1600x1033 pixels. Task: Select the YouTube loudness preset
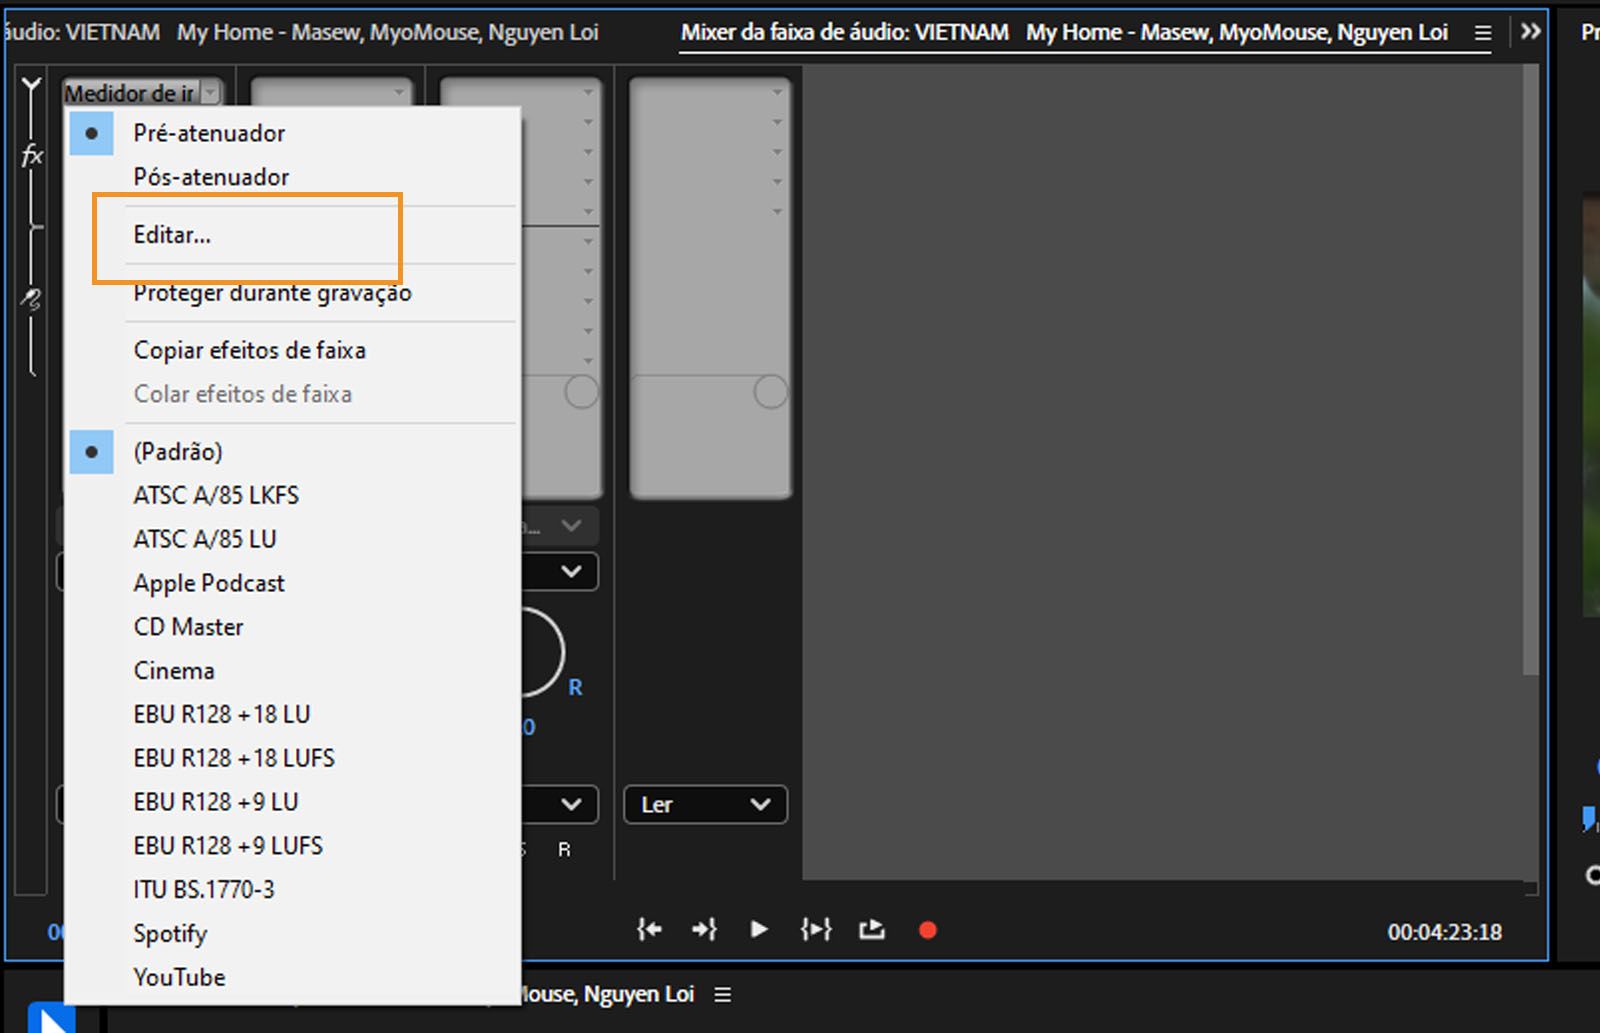click(x=291, y=977)
